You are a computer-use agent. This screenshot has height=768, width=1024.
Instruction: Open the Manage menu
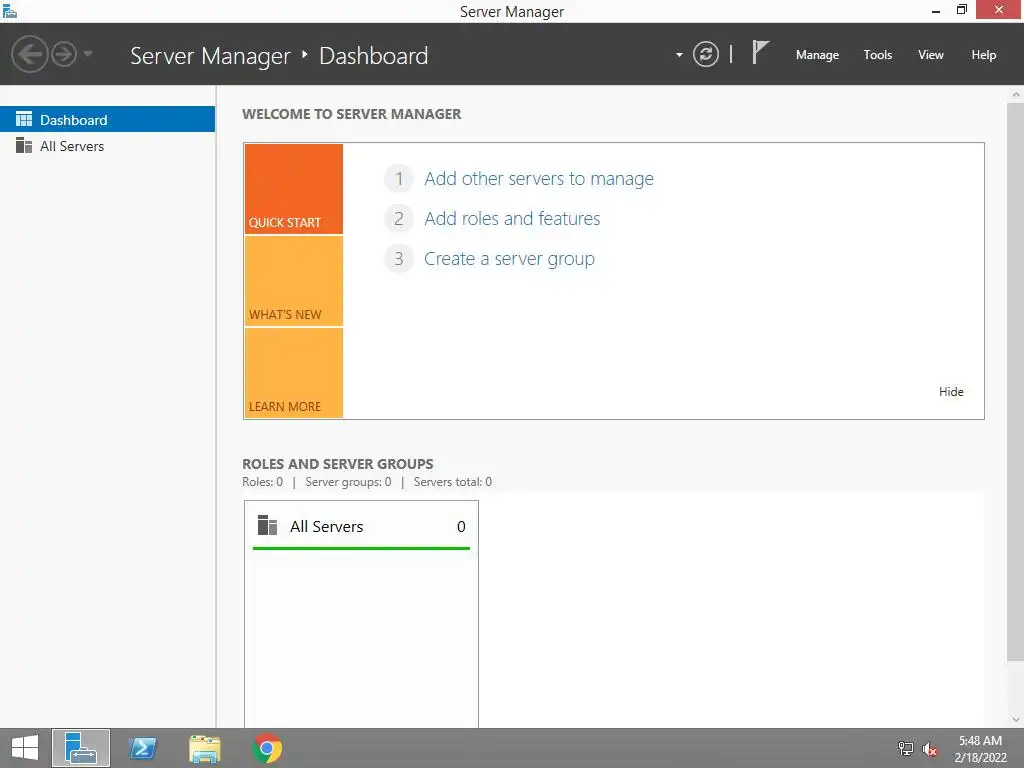pos(817,55)
